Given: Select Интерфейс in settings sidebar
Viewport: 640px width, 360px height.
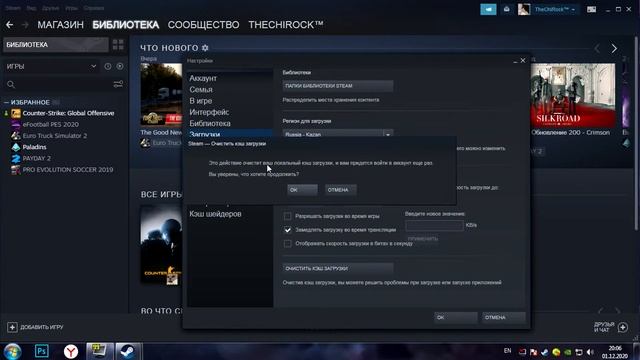Looking at the screenshot, I should 209,112.
